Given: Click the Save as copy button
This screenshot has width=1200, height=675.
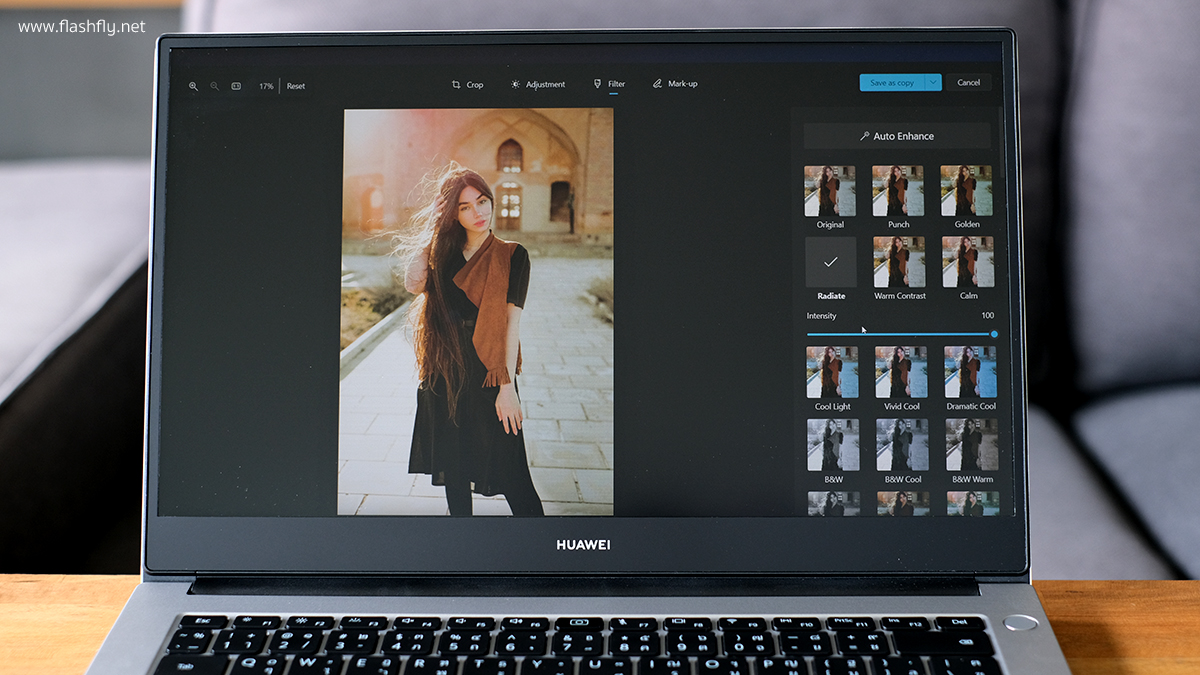Looking at the screenshot, I should 892,83.
